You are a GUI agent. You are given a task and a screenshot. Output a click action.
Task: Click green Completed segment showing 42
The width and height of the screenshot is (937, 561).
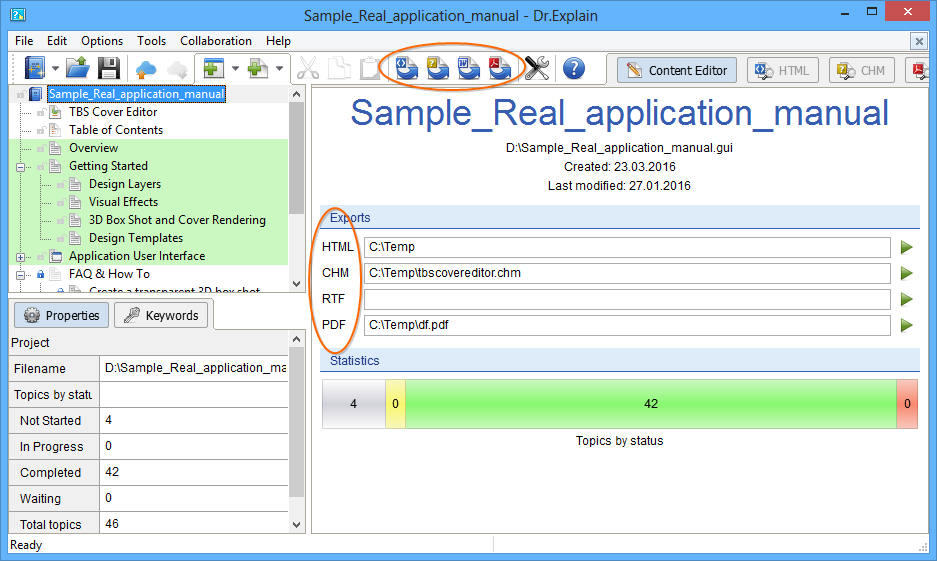(x=651, y=404)
